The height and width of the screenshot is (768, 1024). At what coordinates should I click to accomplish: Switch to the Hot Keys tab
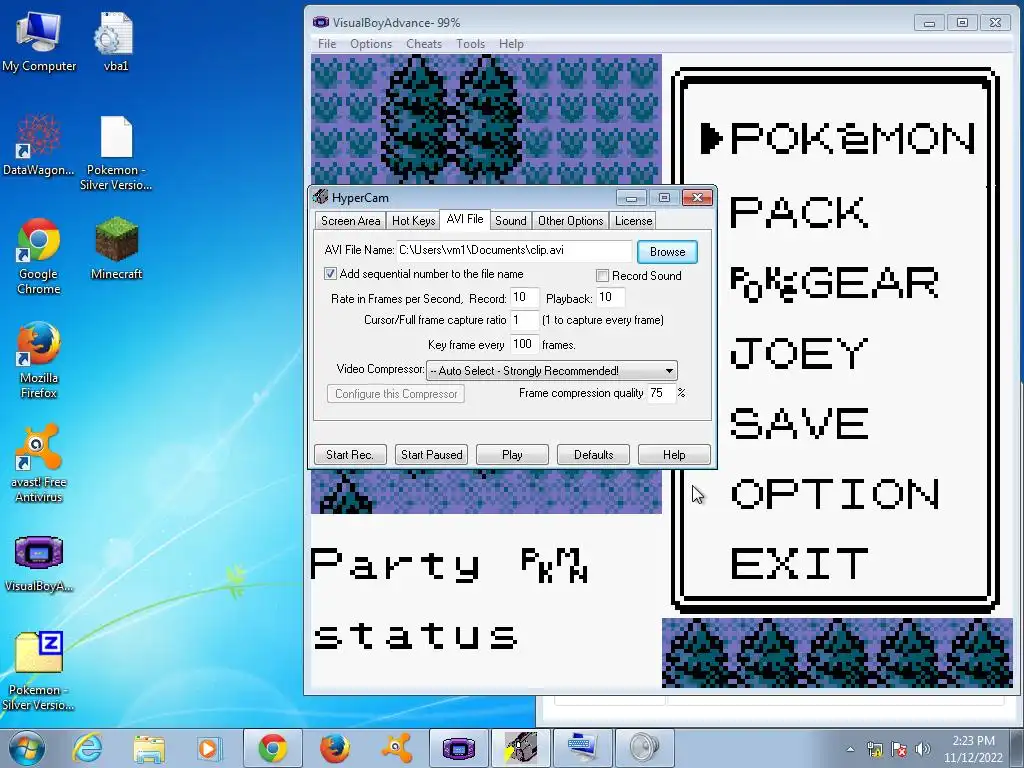point(413,221)
